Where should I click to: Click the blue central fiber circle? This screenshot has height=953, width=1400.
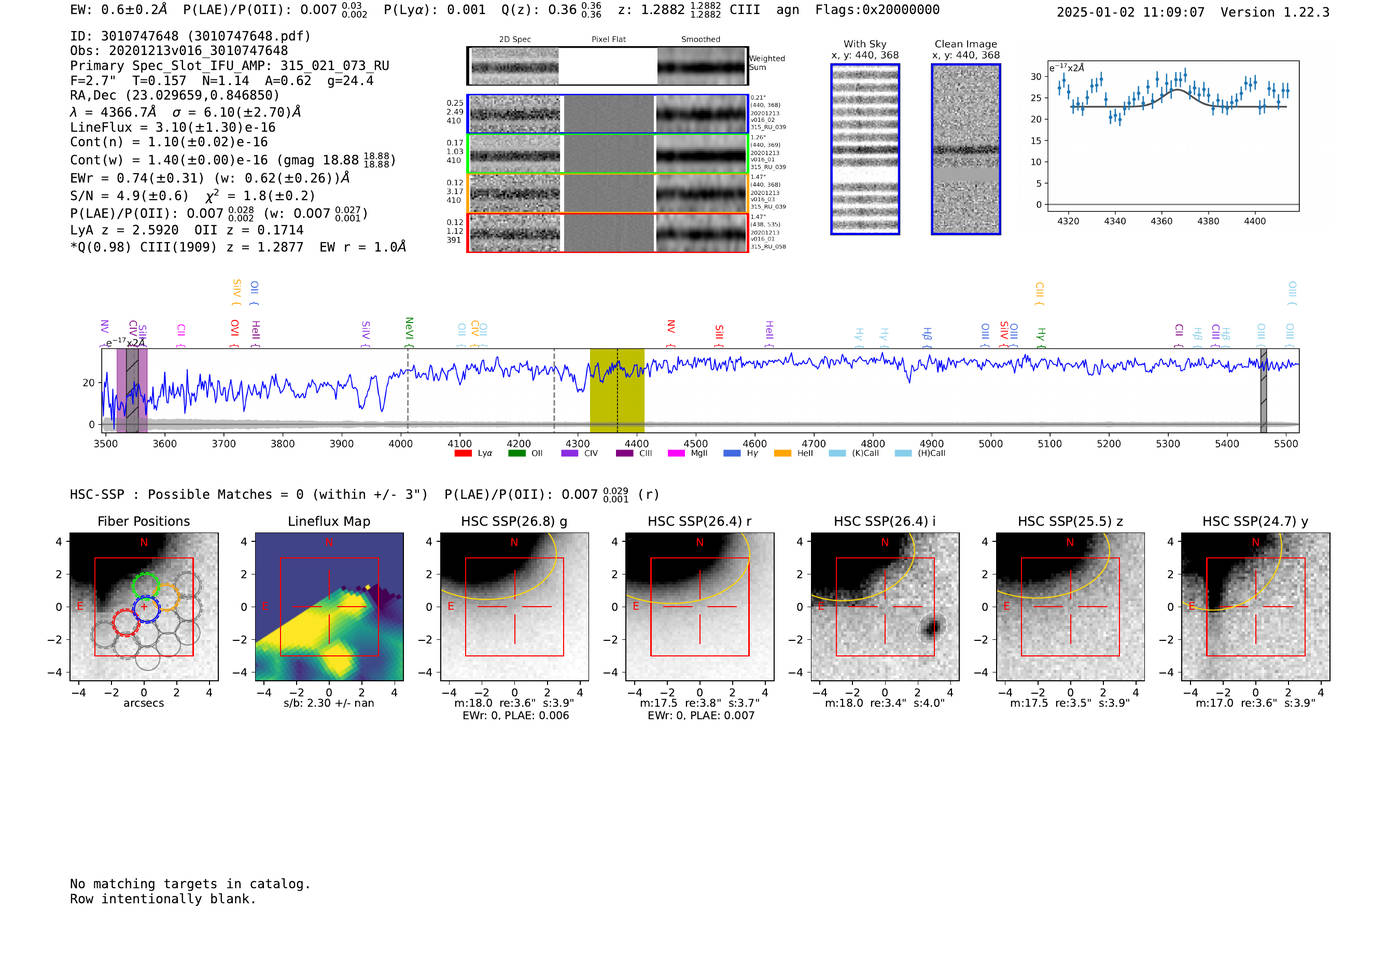[x=144, y=607]
